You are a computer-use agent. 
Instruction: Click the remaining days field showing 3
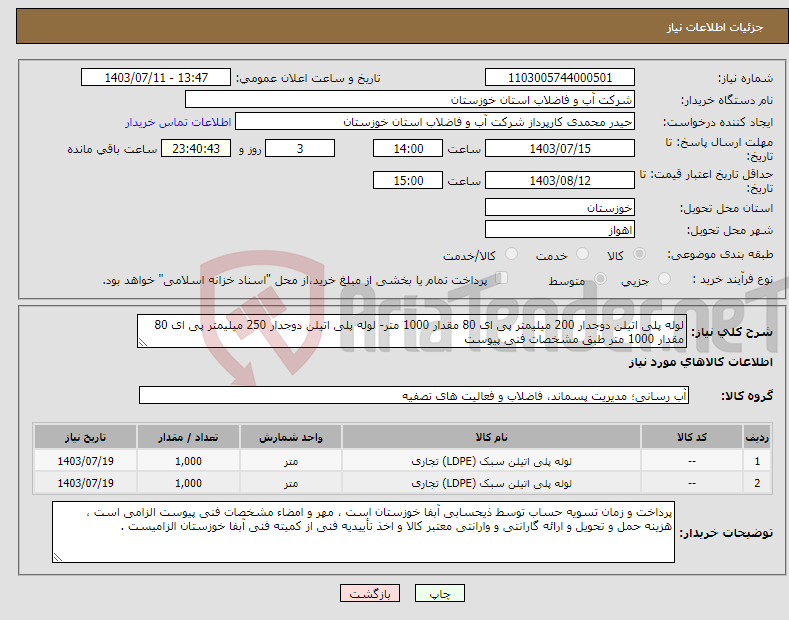[300, 148]
